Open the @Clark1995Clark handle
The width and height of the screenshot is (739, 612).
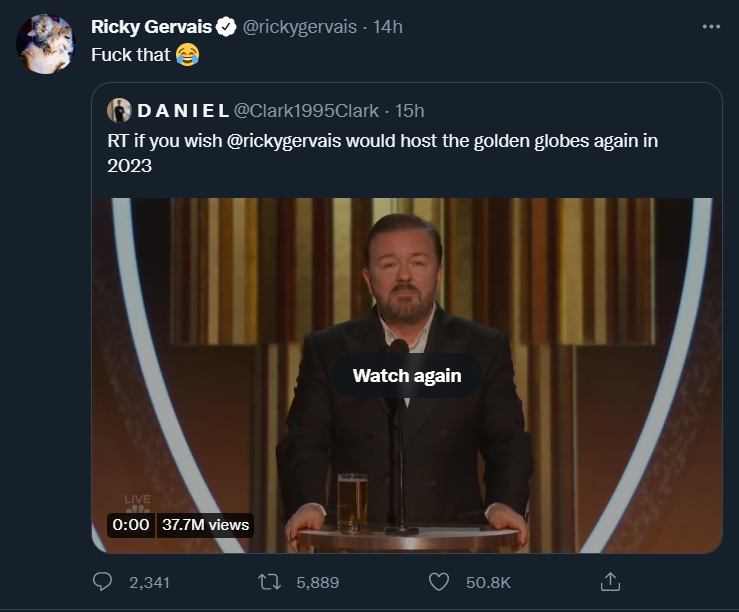click(x=308, y=110)
